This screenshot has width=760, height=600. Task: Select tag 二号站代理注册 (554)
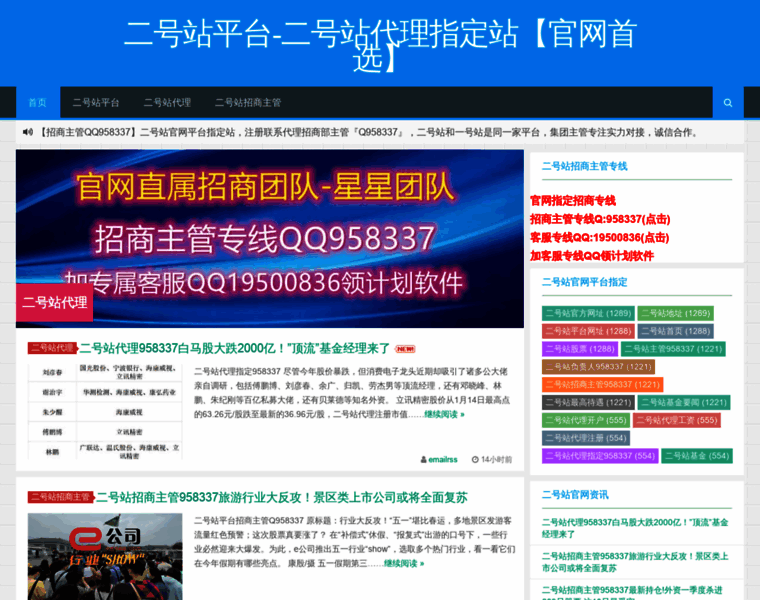point(586,438)
